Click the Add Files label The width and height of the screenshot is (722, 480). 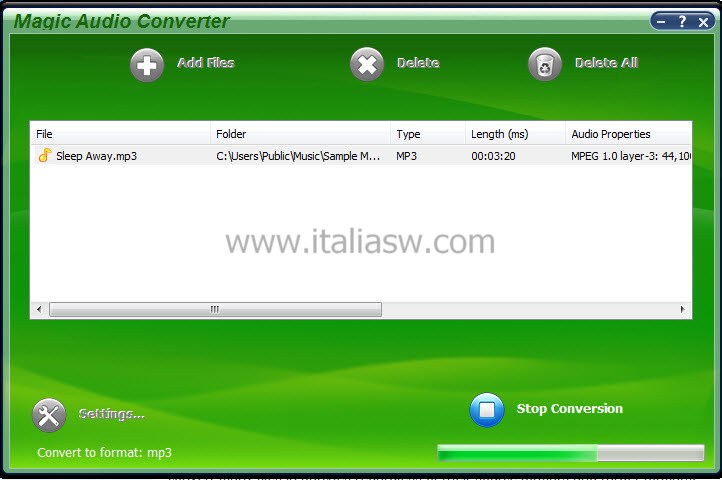(x=206, y=63)
